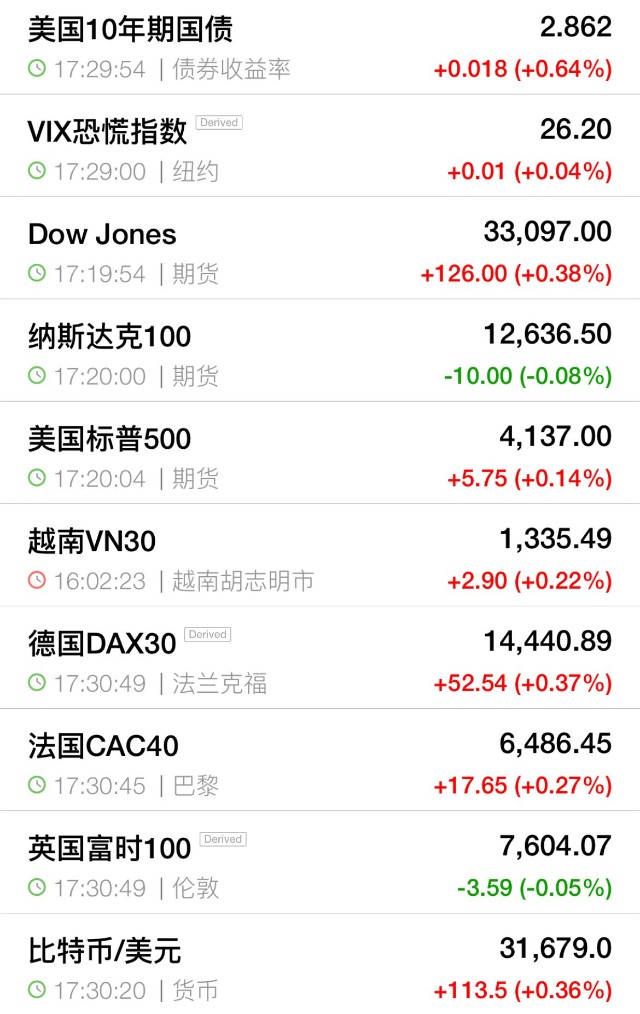Click the 31,679.0 Bitcoin price
The image size is (640, 1014).
[x=555, y=948]
